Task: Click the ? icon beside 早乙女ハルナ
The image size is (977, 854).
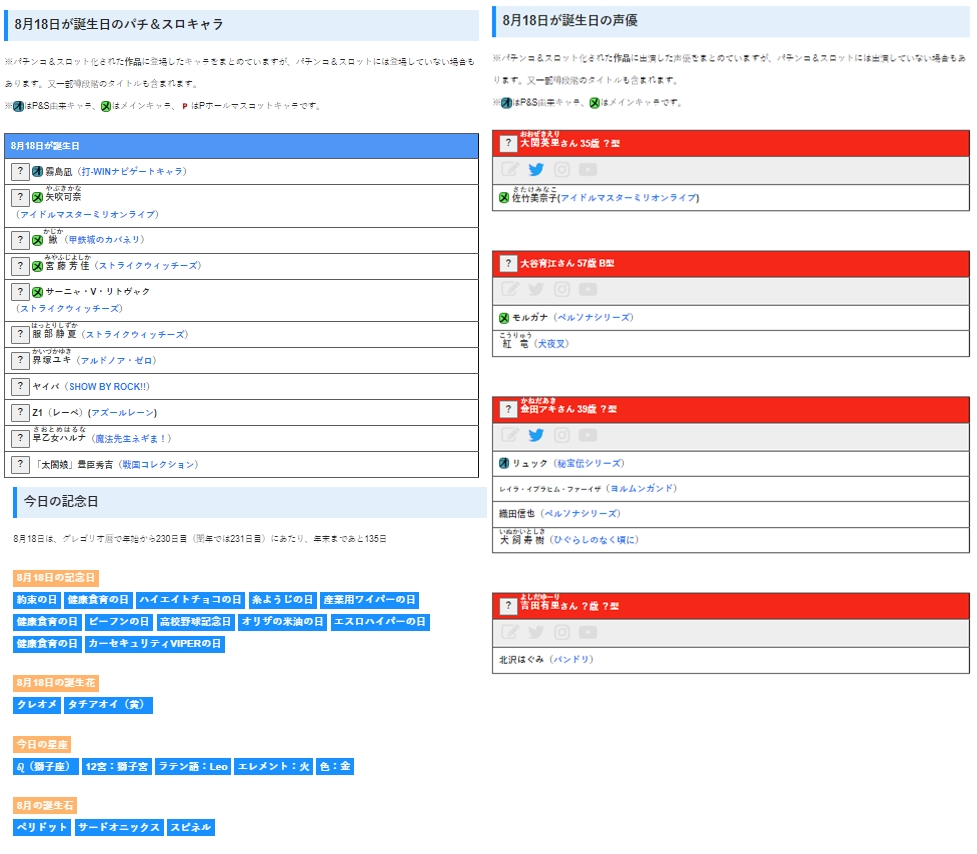Action: (20, 438)
